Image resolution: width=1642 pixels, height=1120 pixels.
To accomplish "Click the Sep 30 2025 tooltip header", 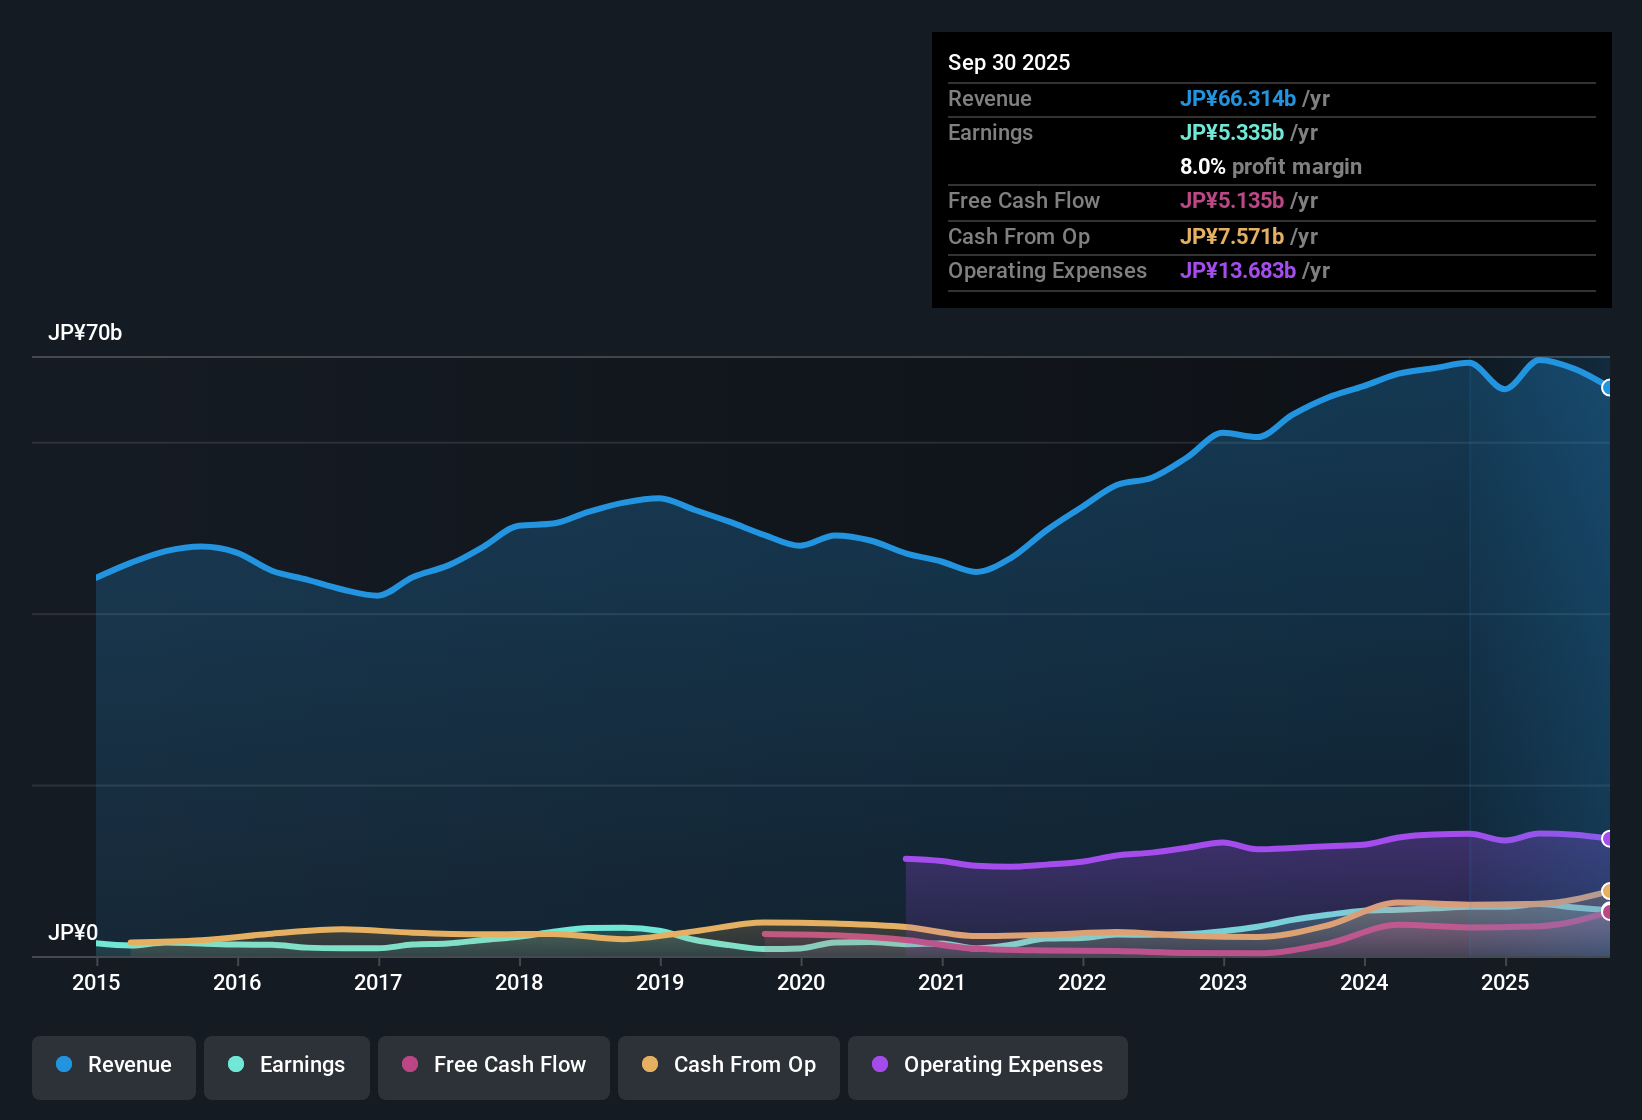I will tap(1009, 62).
